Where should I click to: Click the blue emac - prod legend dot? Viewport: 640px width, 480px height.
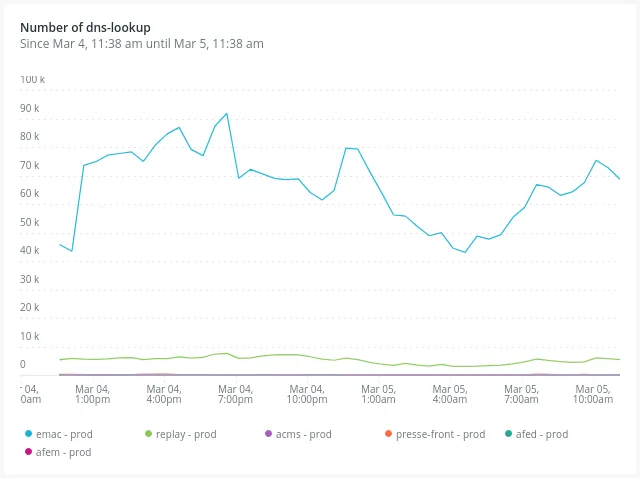(28, 434)
